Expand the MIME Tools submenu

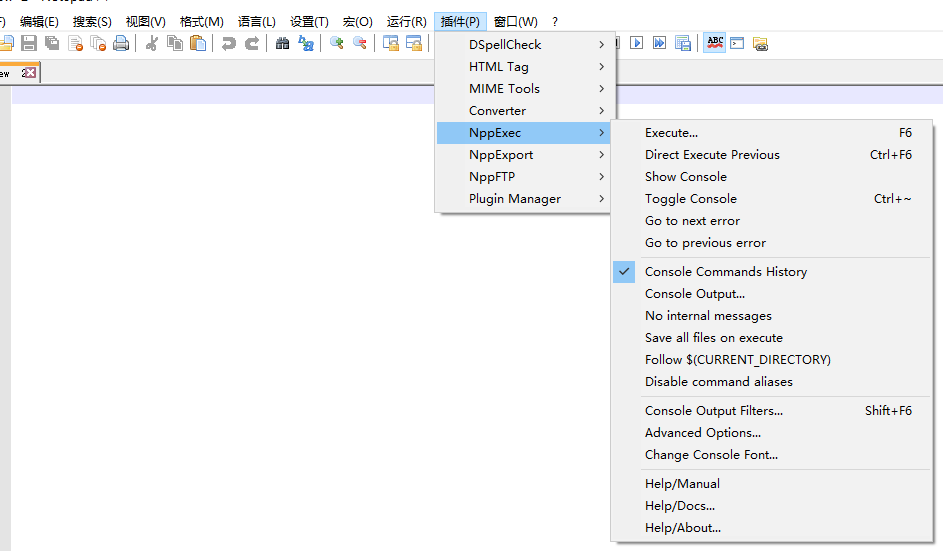523,88
